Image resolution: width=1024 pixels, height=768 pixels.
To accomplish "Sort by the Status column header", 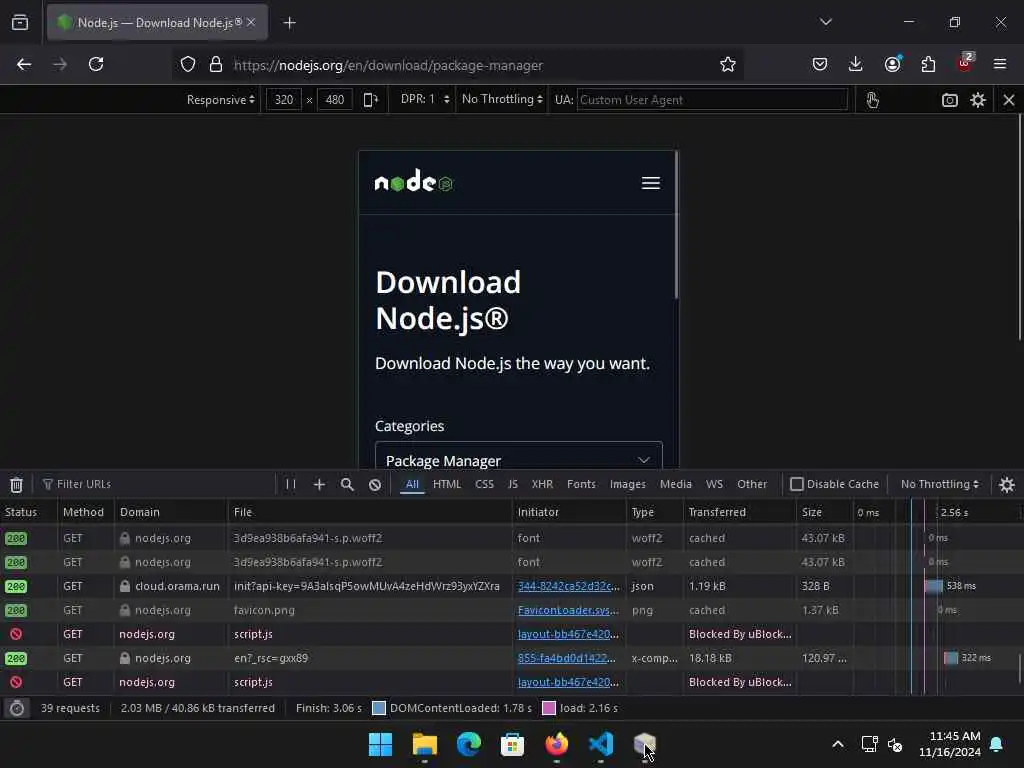I will coord(29,512).
